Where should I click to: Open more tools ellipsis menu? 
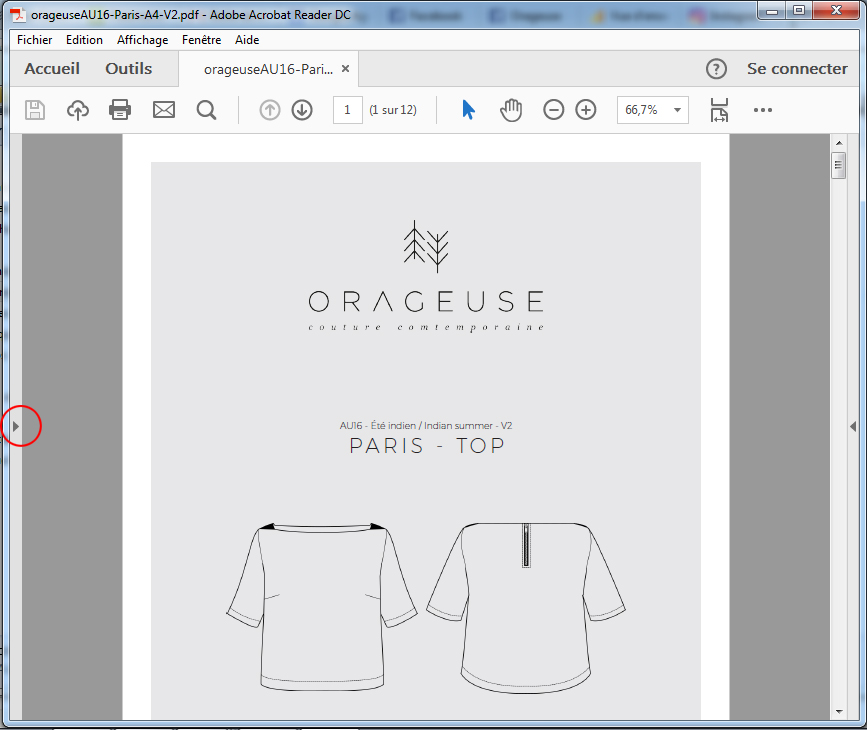762,110
